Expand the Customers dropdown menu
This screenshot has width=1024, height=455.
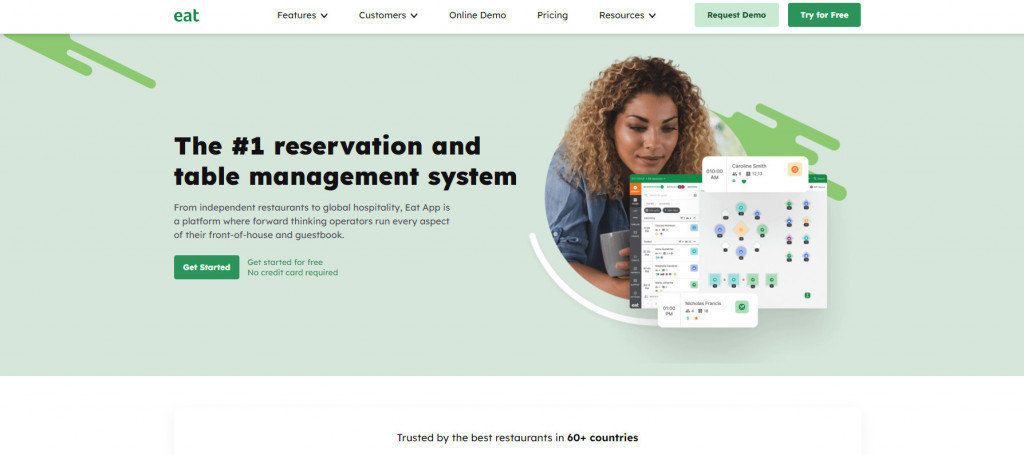coord(388,15)
